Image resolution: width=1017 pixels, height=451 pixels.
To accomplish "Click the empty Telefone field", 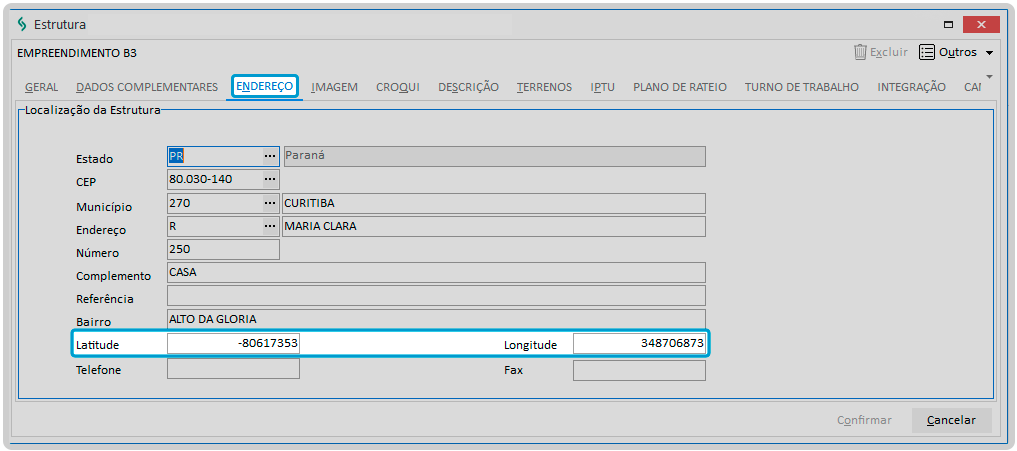I will [x=233, y=369].
